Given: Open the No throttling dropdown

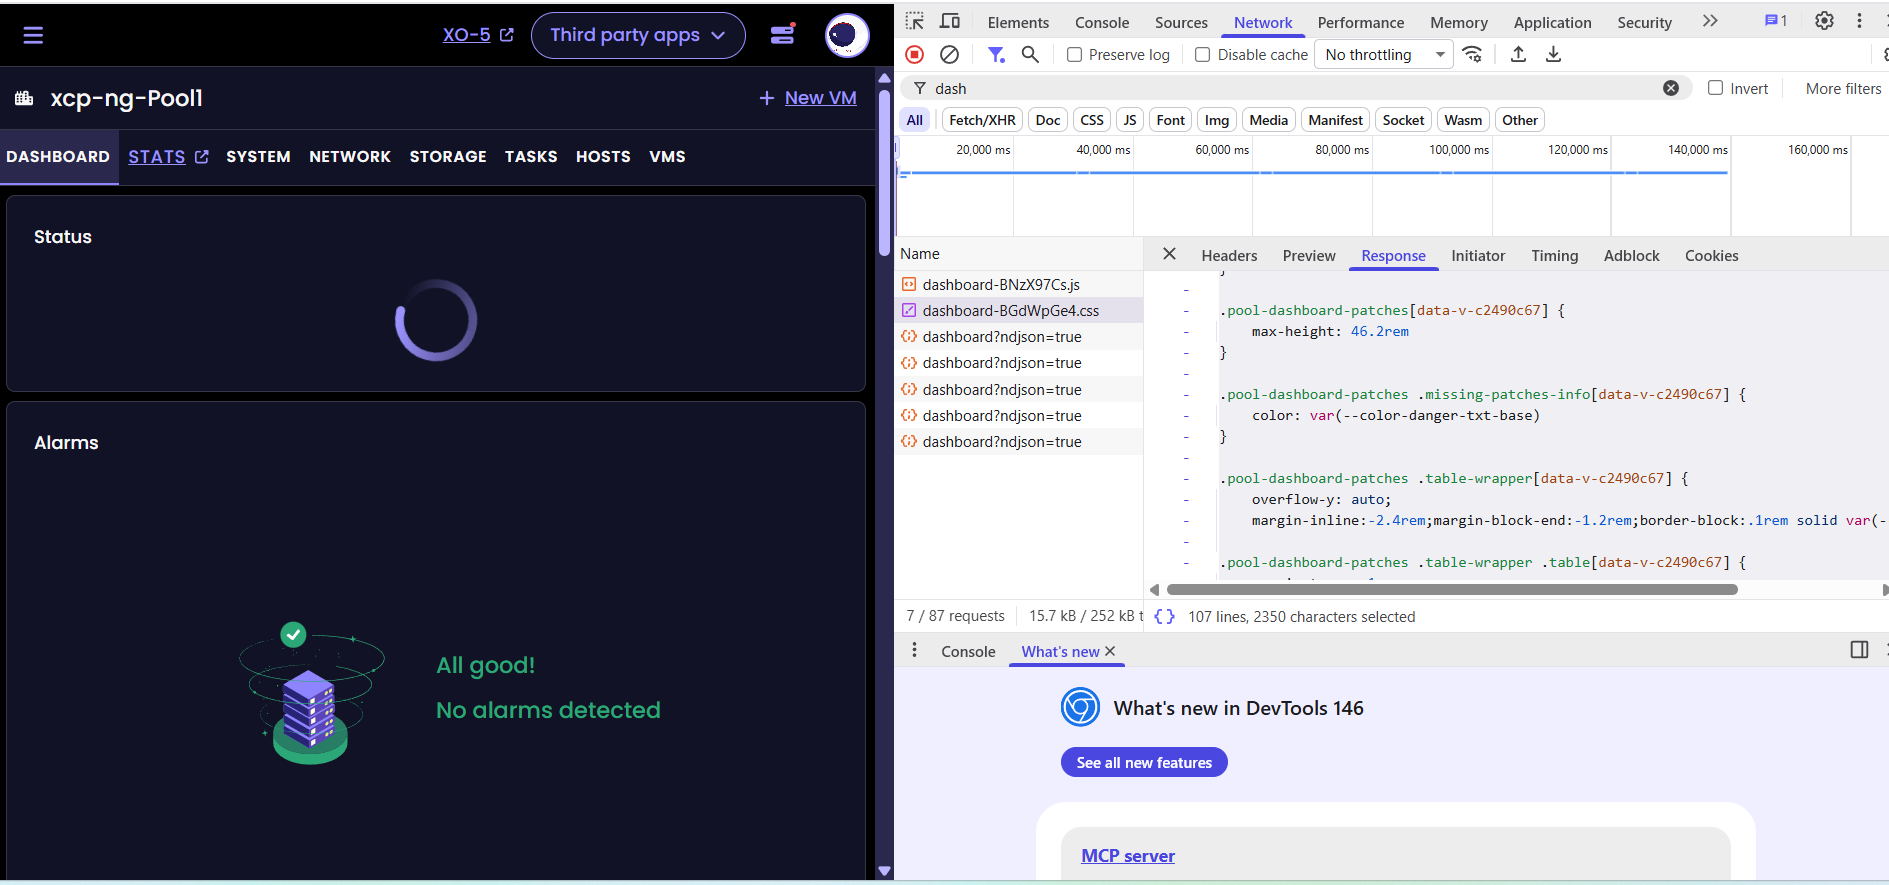Looking at the screenshot, I should click(x=1385, y=55).
